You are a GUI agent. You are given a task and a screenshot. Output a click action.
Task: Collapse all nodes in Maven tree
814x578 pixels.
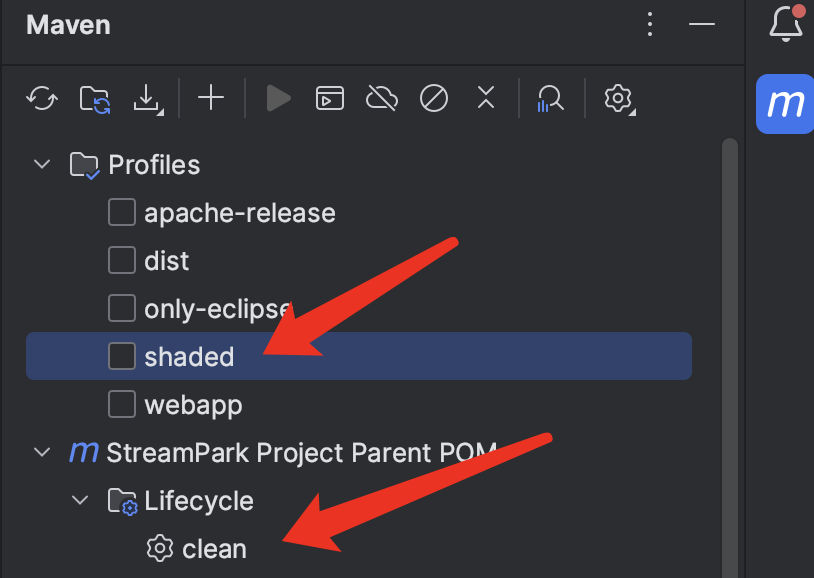(x=486, y=98)
